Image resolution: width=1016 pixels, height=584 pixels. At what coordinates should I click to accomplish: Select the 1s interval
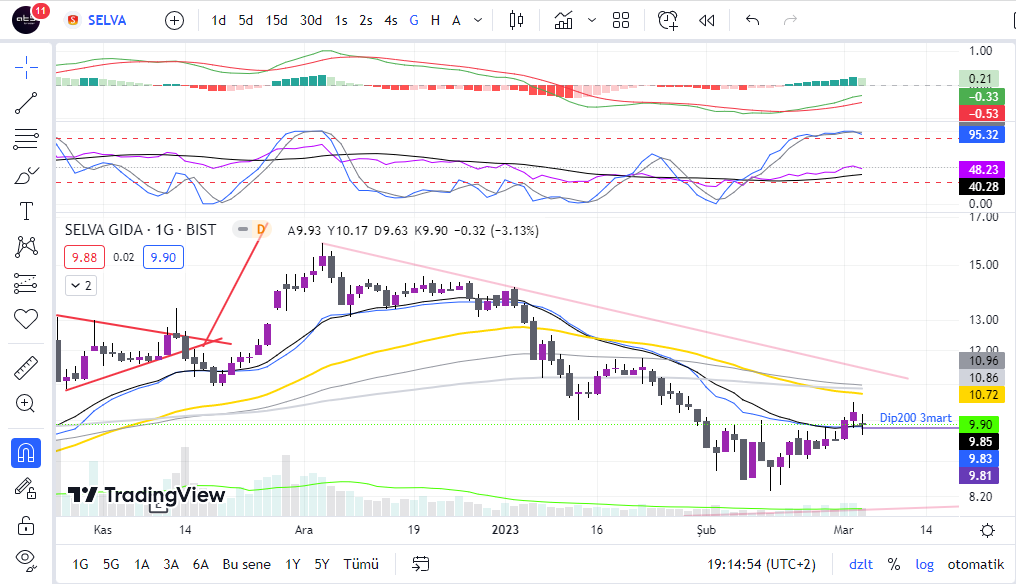pos(341,20)
